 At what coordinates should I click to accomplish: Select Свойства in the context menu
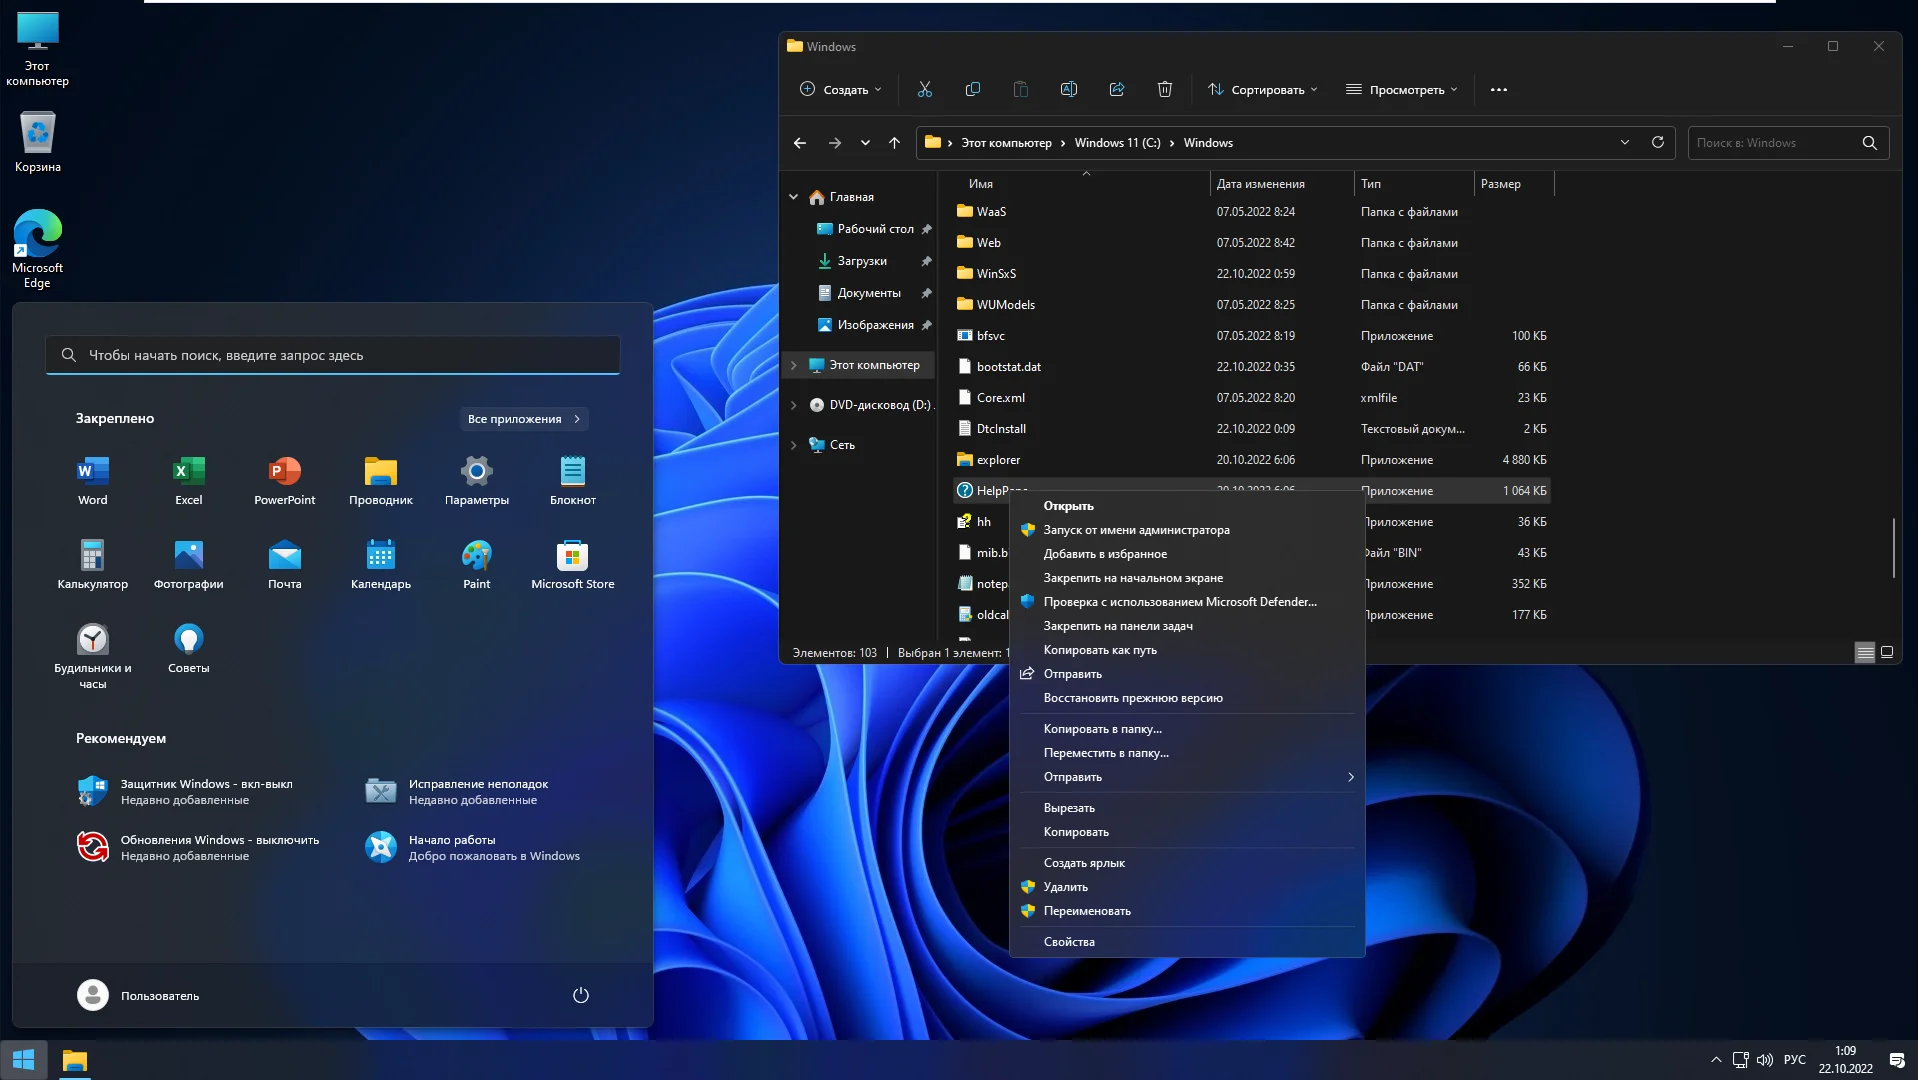click(1069, 941)
